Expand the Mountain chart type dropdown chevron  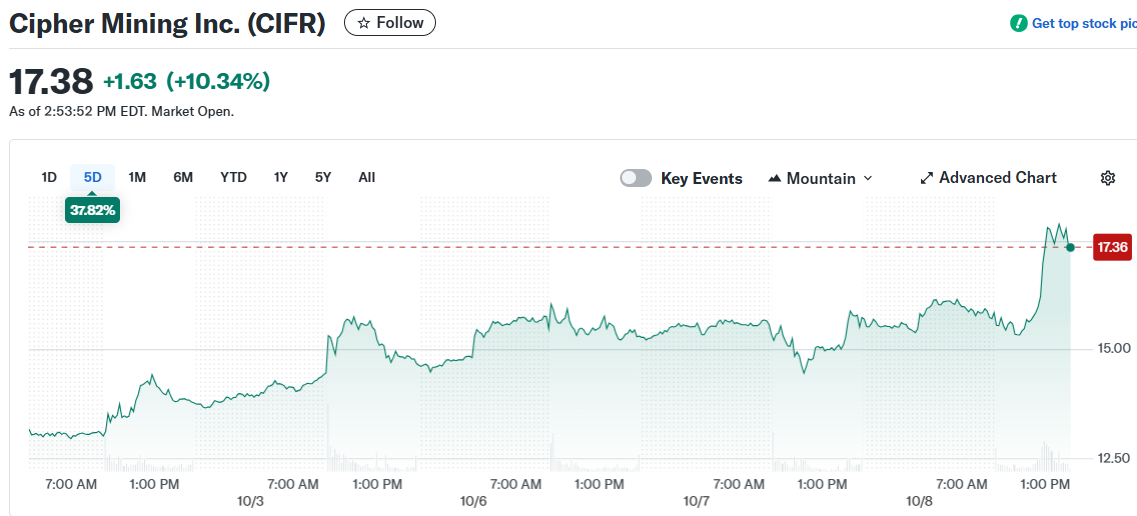tap(867, 178)
